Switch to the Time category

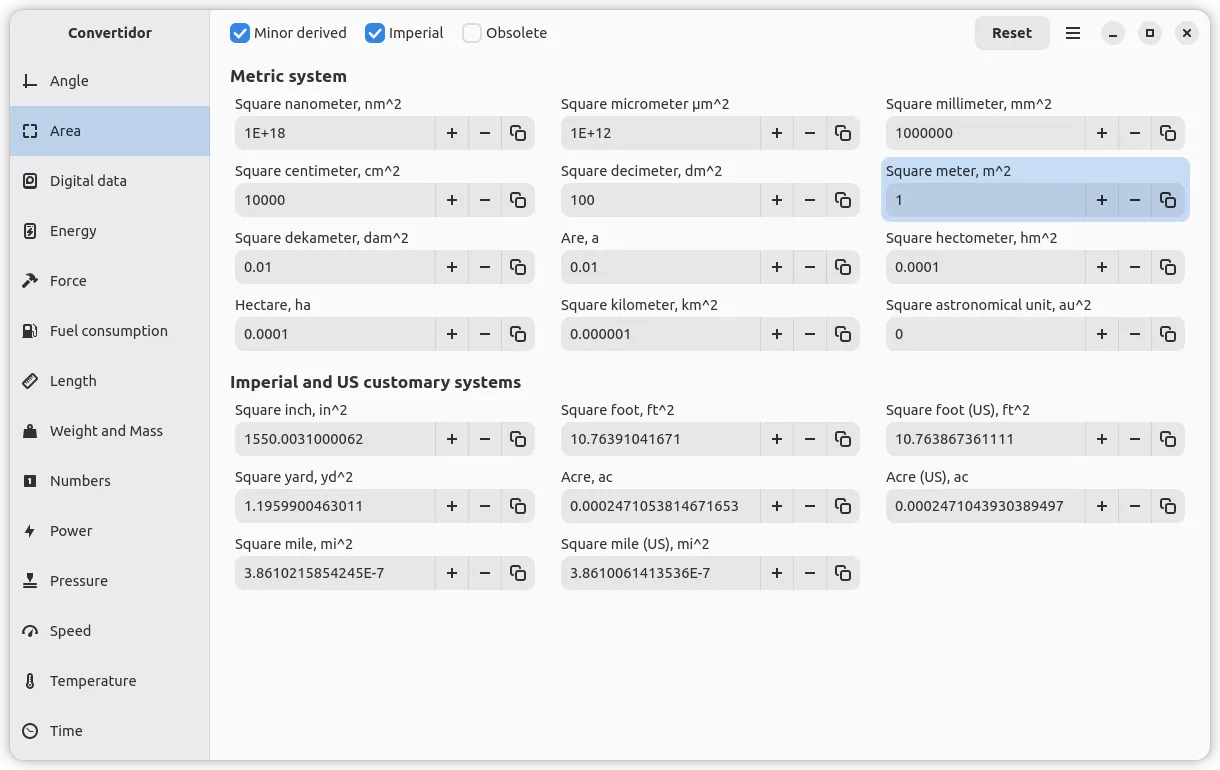tap(110, 731)
